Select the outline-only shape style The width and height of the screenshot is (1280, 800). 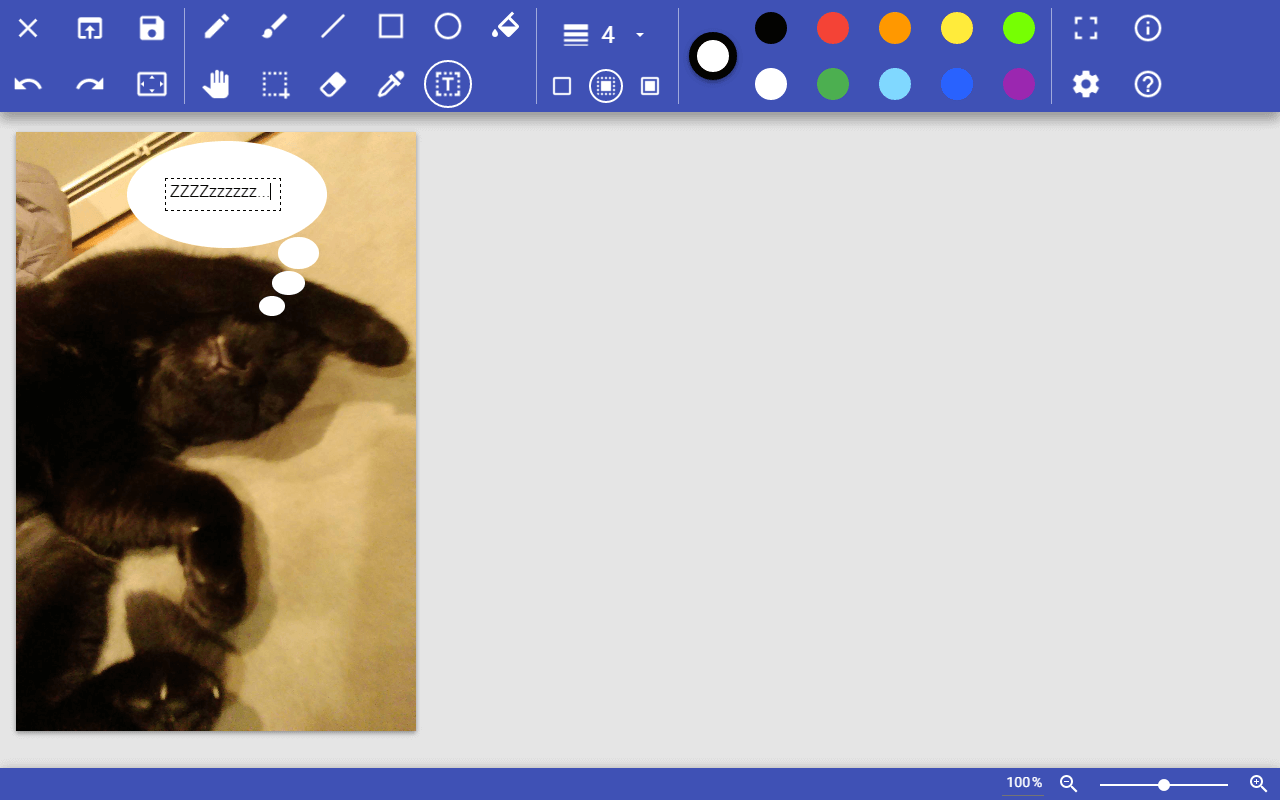click(562, 87)
